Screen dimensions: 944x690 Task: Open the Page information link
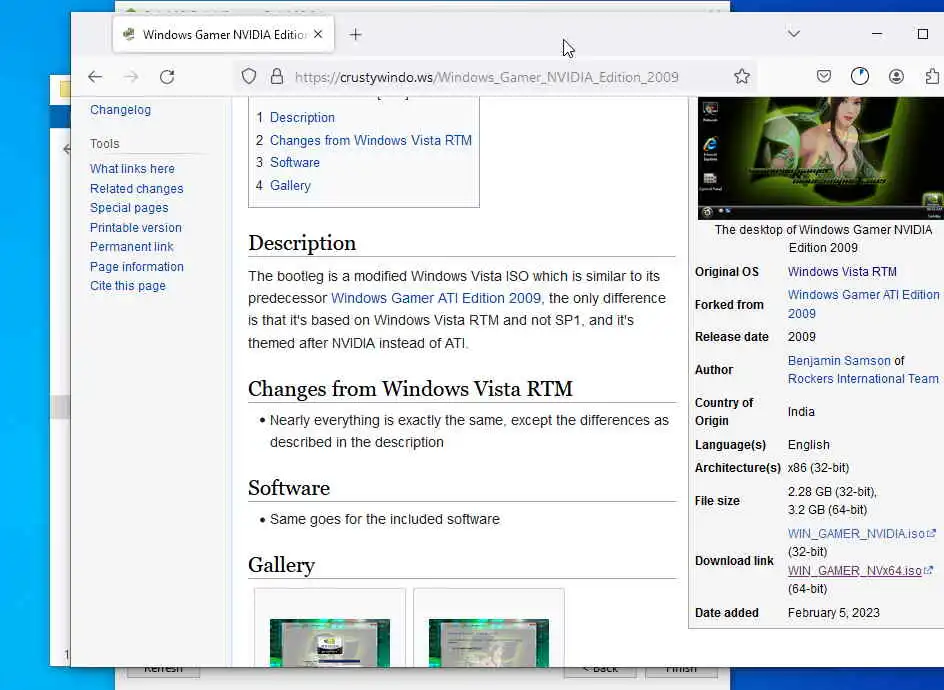pos(137,267)
